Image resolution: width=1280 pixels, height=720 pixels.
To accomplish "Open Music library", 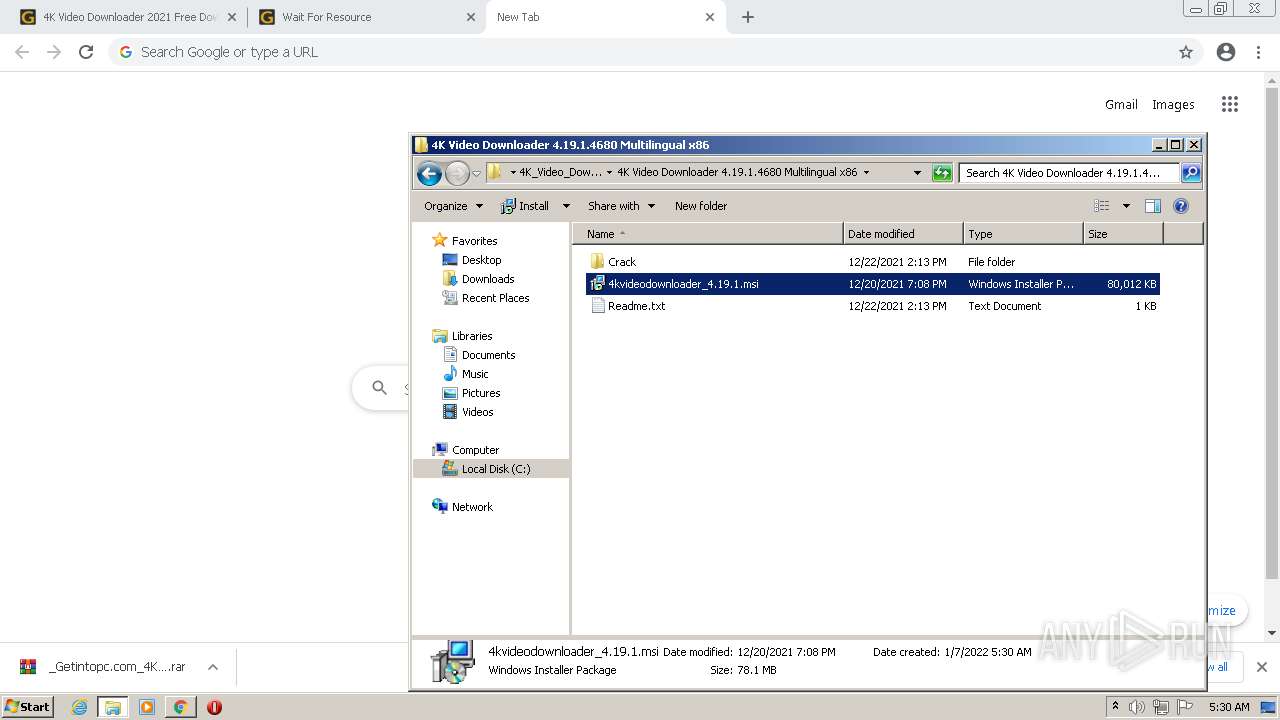I will [475, 374].
